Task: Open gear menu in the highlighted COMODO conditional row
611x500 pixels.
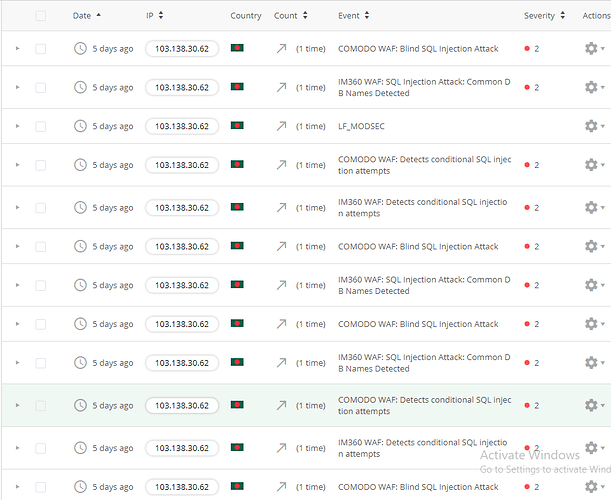Action: coord(594,405)
